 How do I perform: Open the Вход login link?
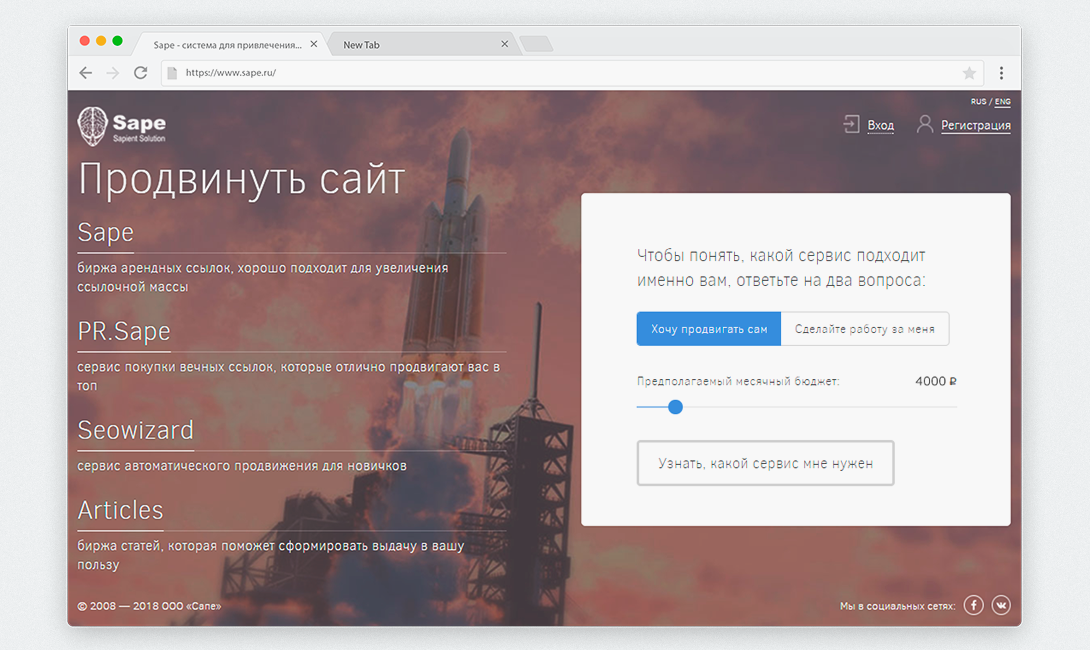click(x=880, y=125)
